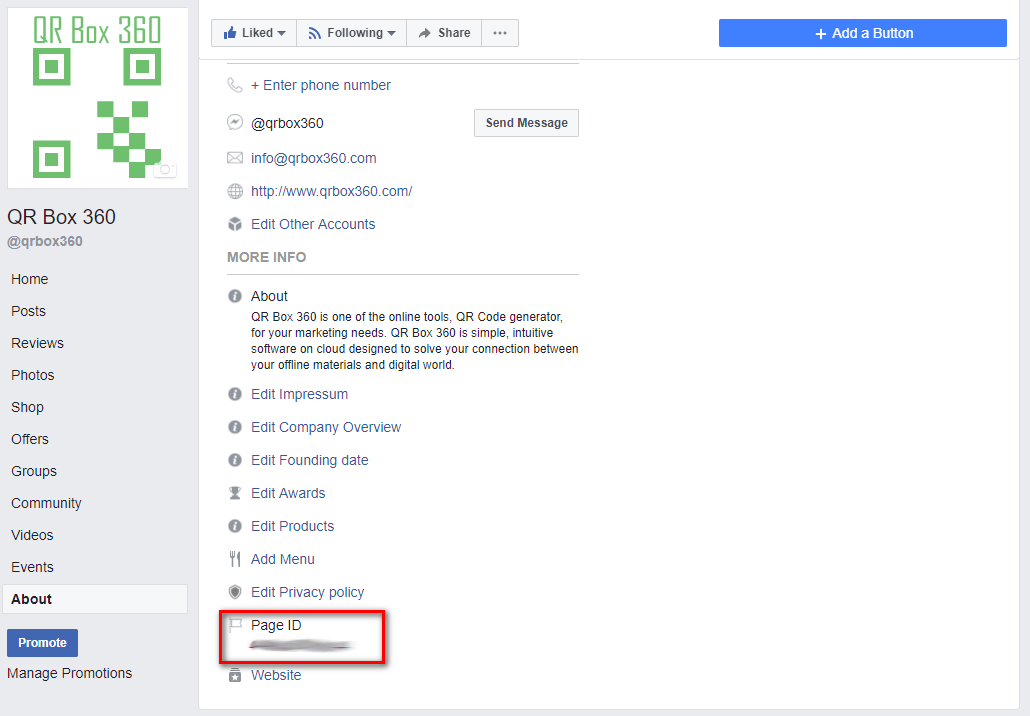
Task: Click the fork and knife icon beside Add Menu
Action: pos(235,559)
